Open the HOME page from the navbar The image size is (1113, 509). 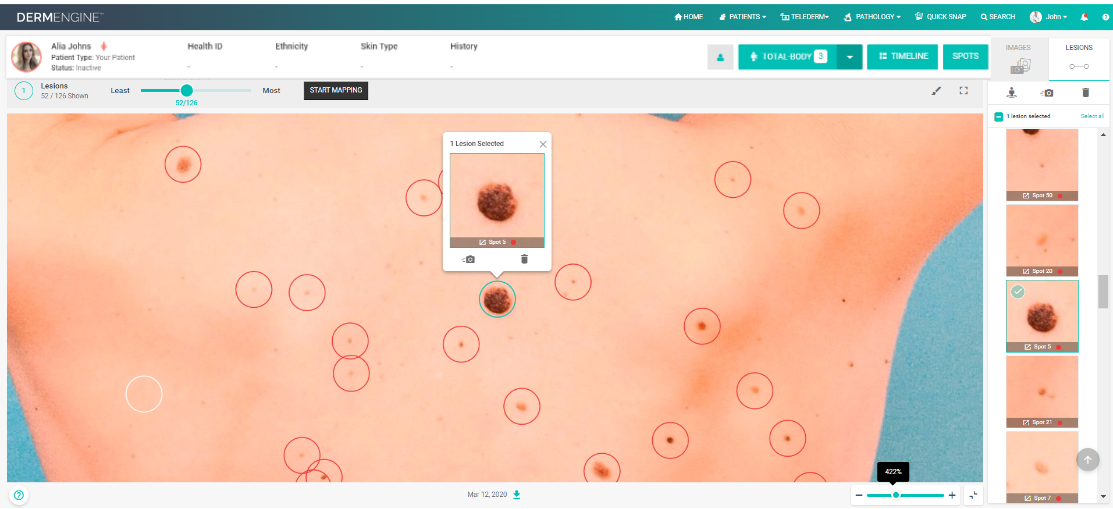(x=689, y=16)
